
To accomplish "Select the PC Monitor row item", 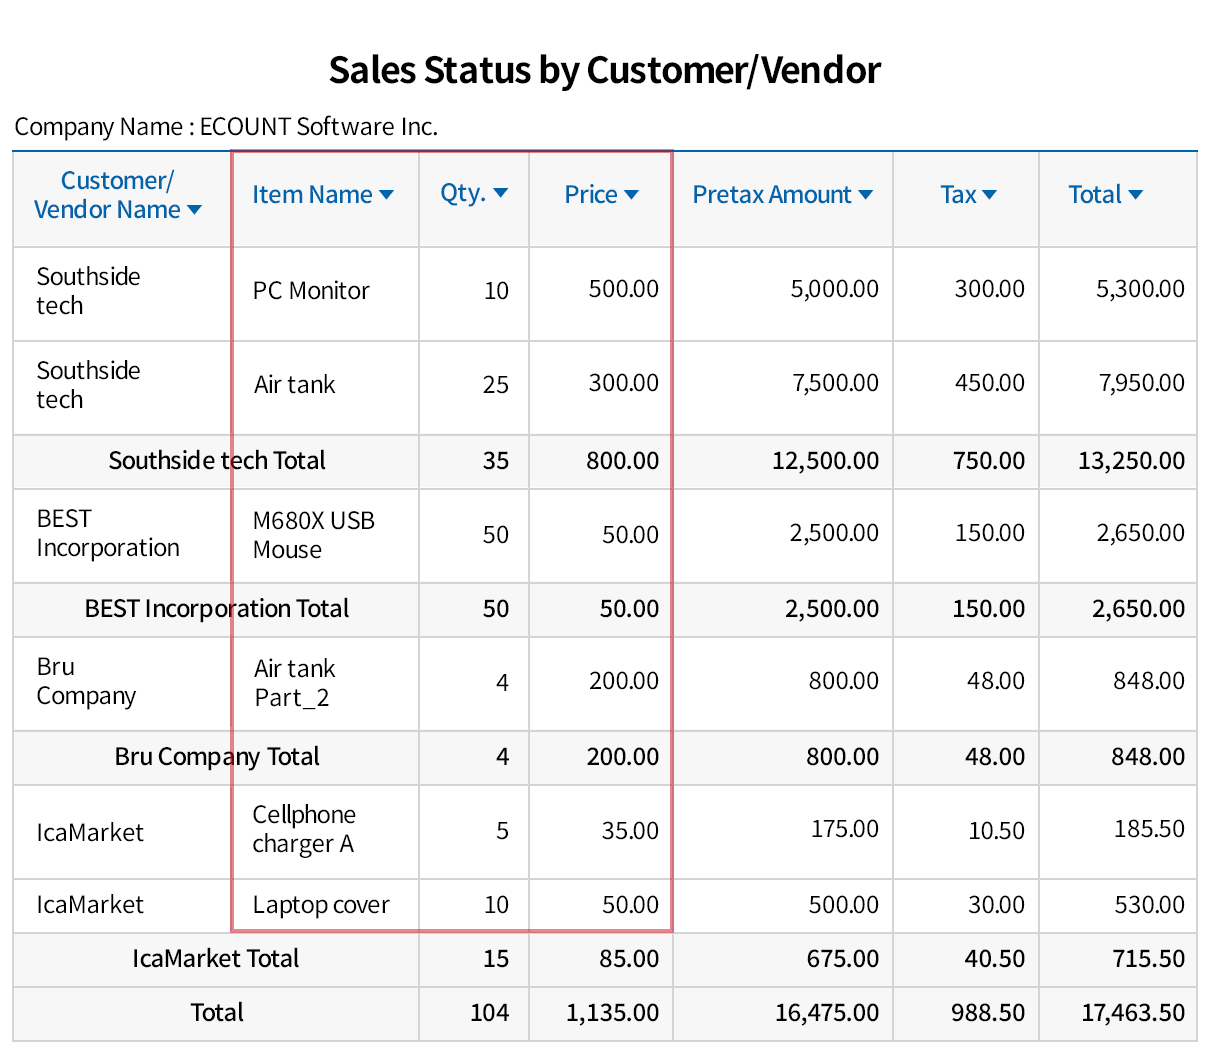I will point(310,291).
